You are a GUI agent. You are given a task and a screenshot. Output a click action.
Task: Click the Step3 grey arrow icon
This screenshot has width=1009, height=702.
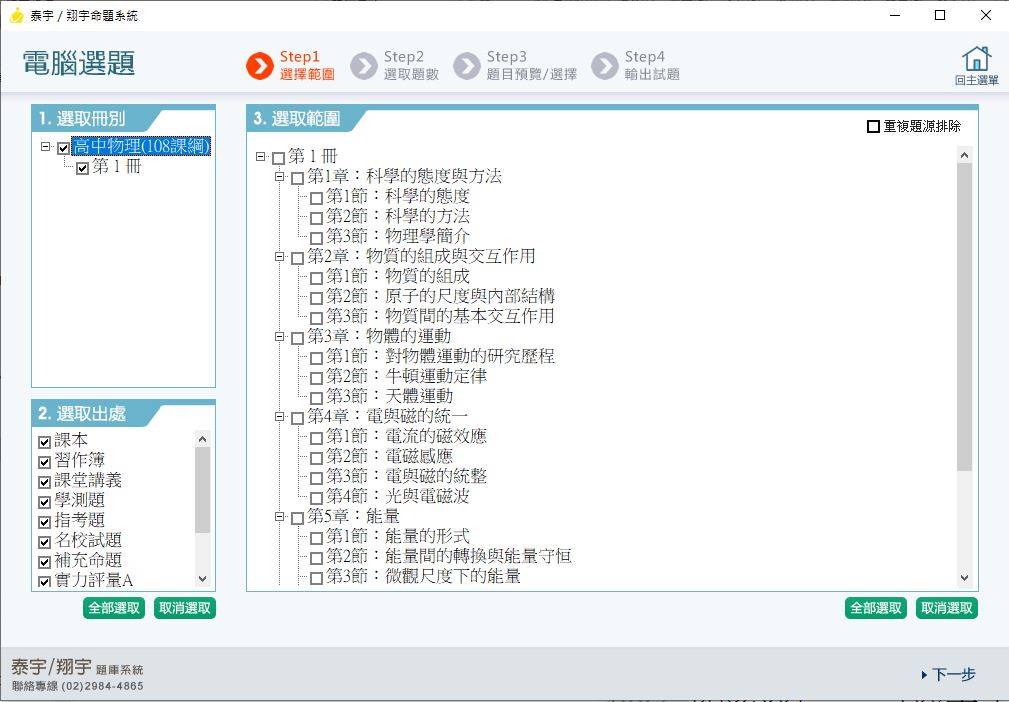coord(467,66)
